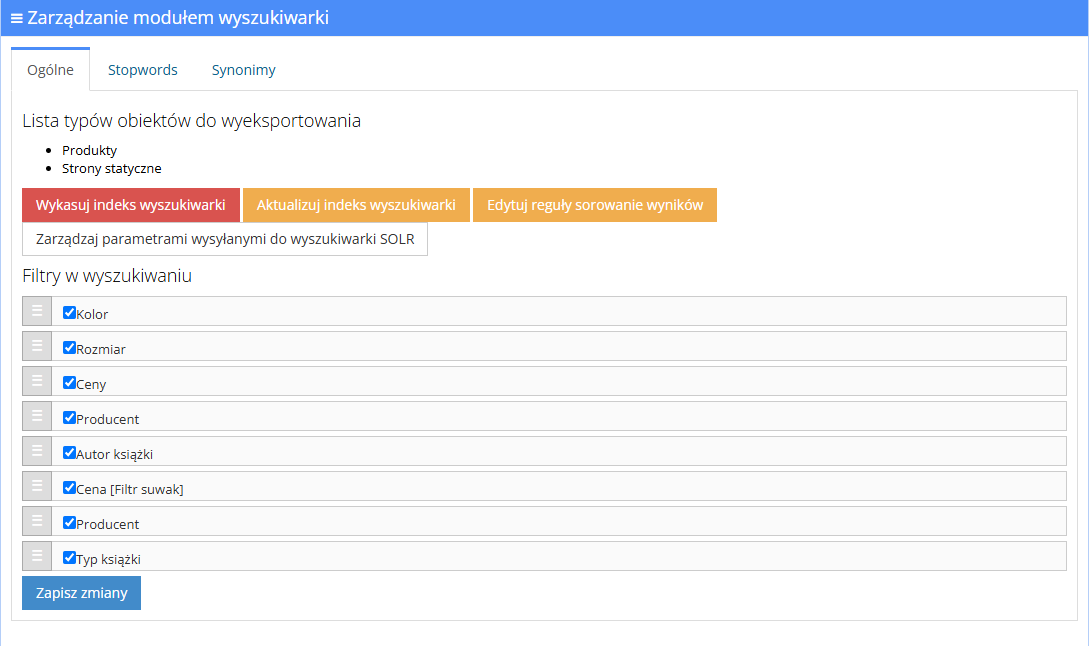Toggle the Rozmiar filter checkbox

click(x=69, y=347)
